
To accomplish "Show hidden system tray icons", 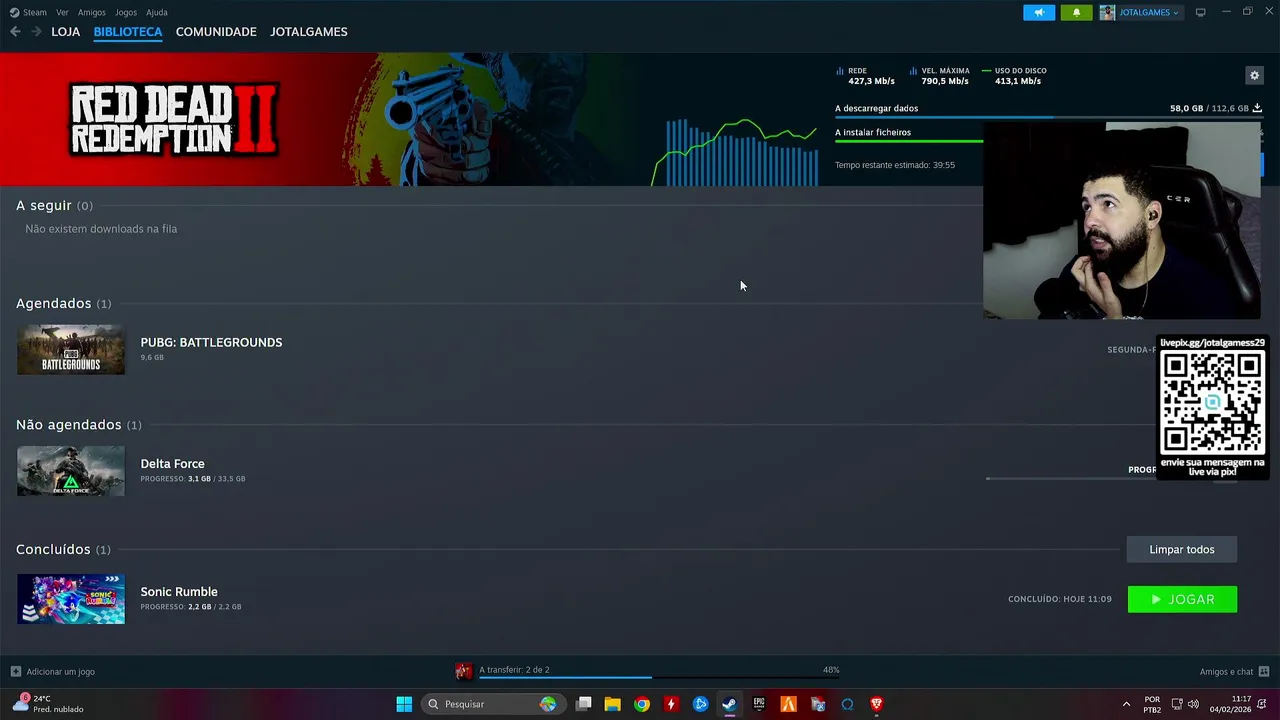I will pyautogui.click(x=1126, y=704).
